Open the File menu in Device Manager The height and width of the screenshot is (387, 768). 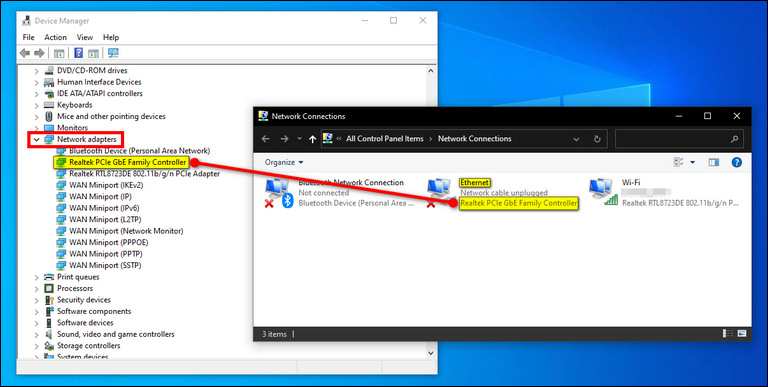click(x=28, y=37)
